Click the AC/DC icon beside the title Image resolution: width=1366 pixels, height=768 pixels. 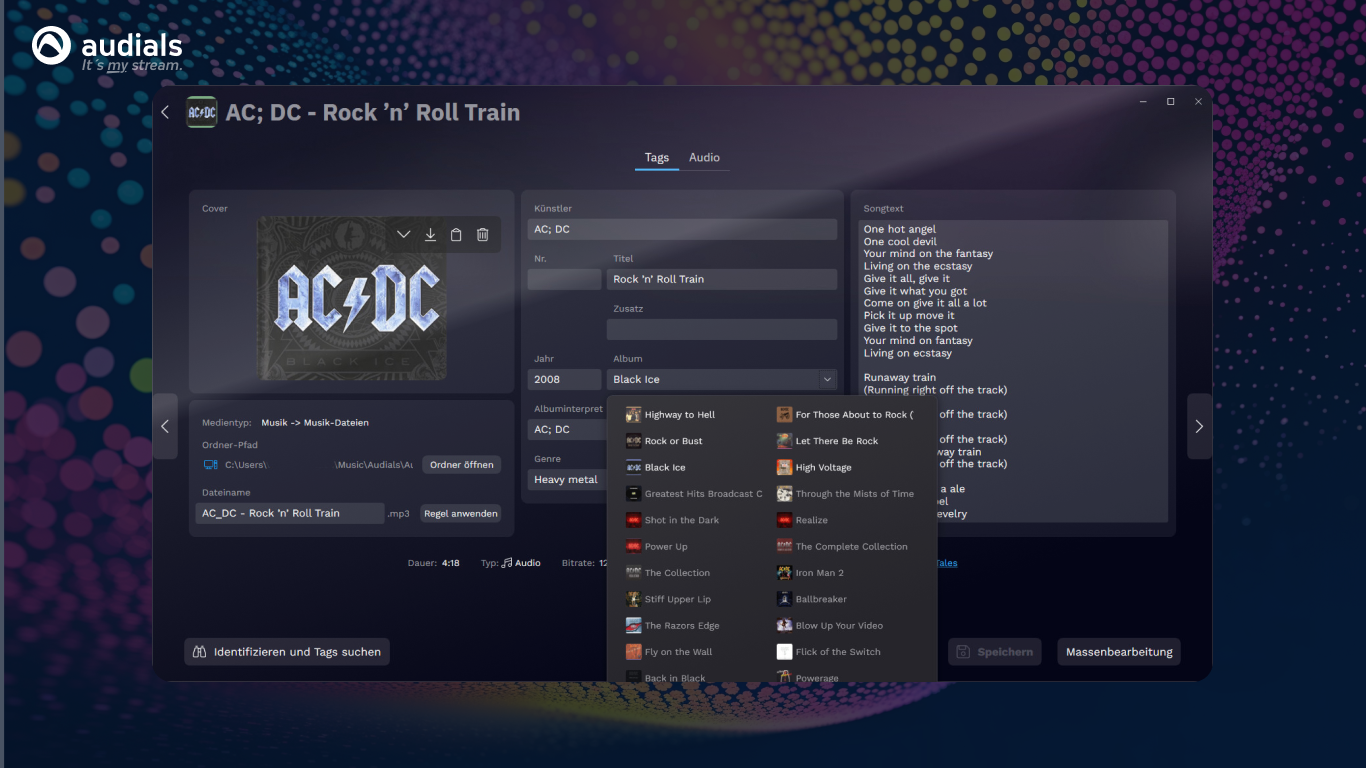(201, 112)
